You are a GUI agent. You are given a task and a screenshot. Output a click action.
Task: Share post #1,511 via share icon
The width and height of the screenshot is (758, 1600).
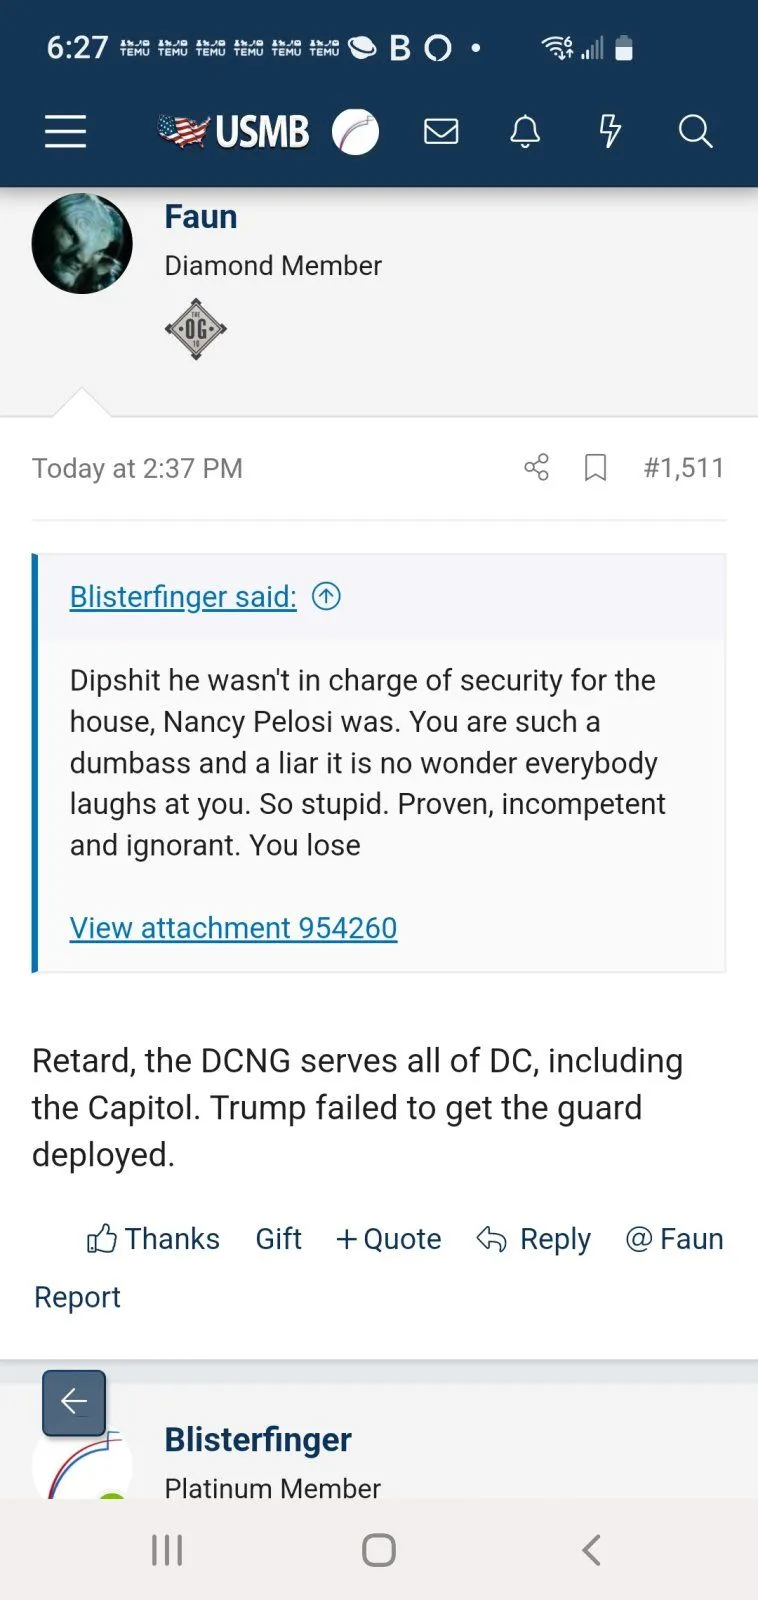(x=537, y=467)
